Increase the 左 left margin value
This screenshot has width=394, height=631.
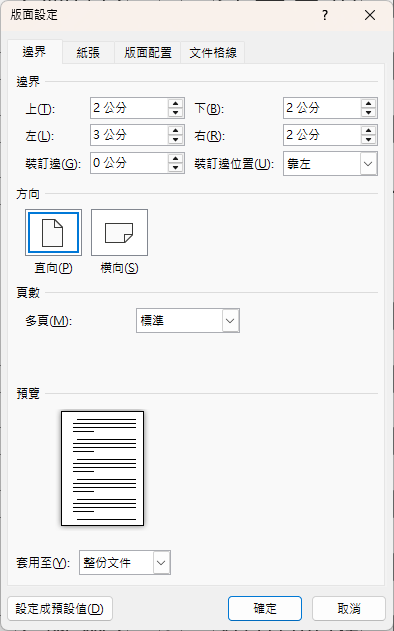(175, 130)
